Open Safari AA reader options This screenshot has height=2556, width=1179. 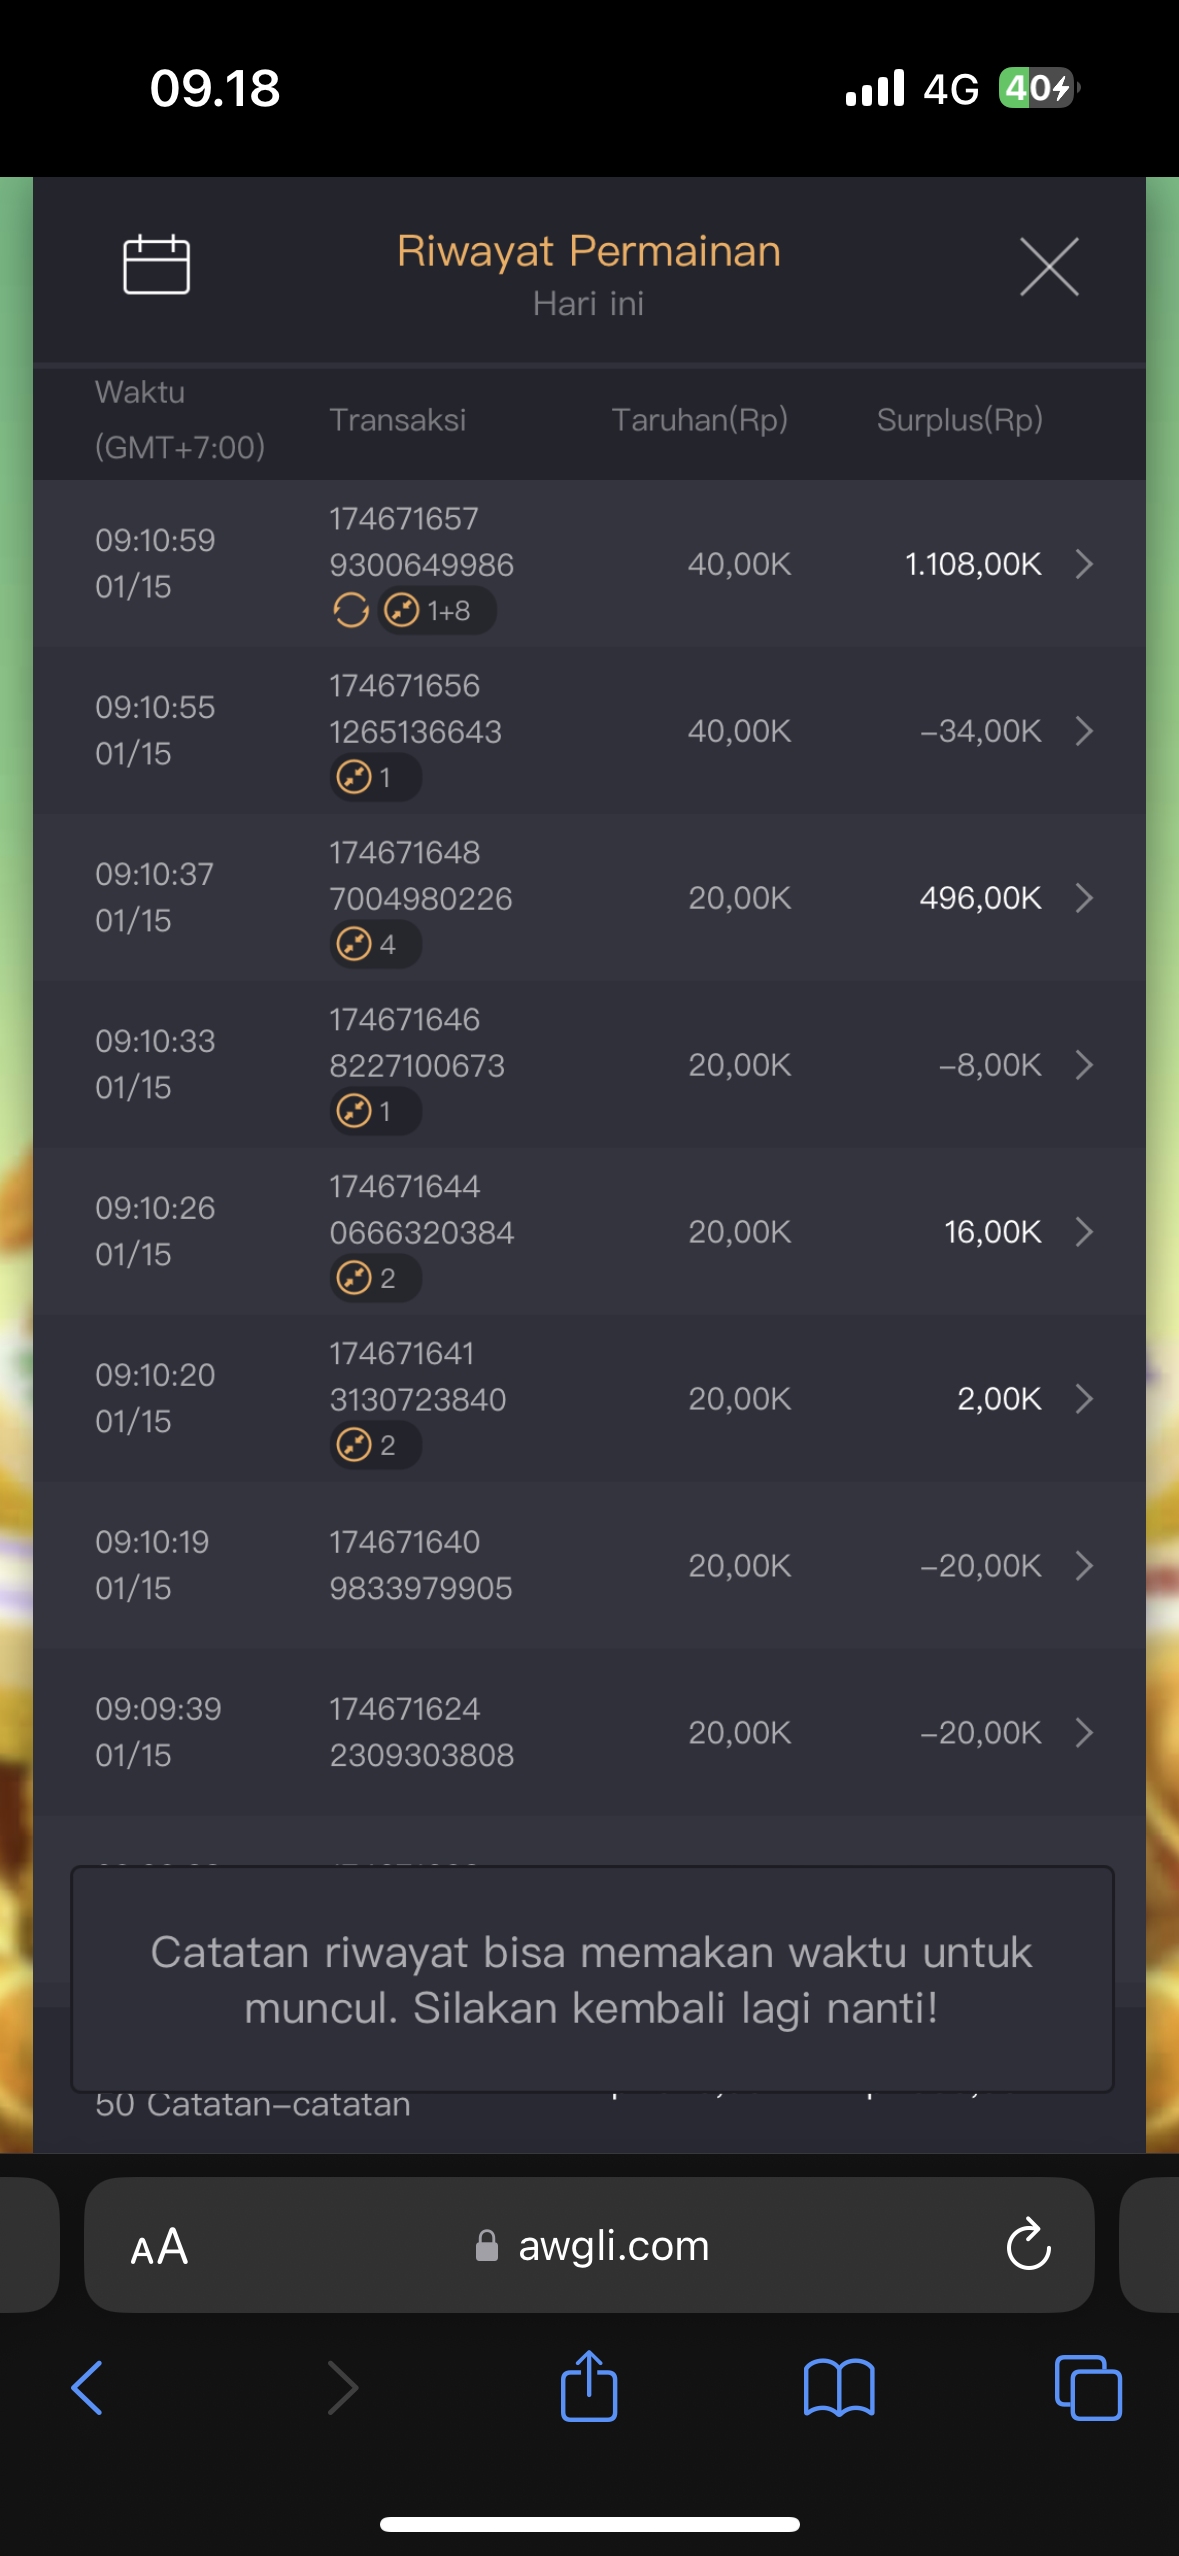160,2247
